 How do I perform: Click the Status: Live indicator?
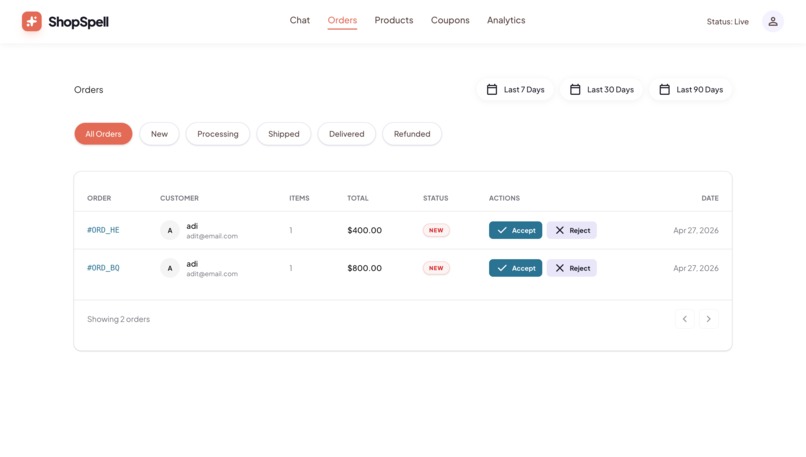727,22
